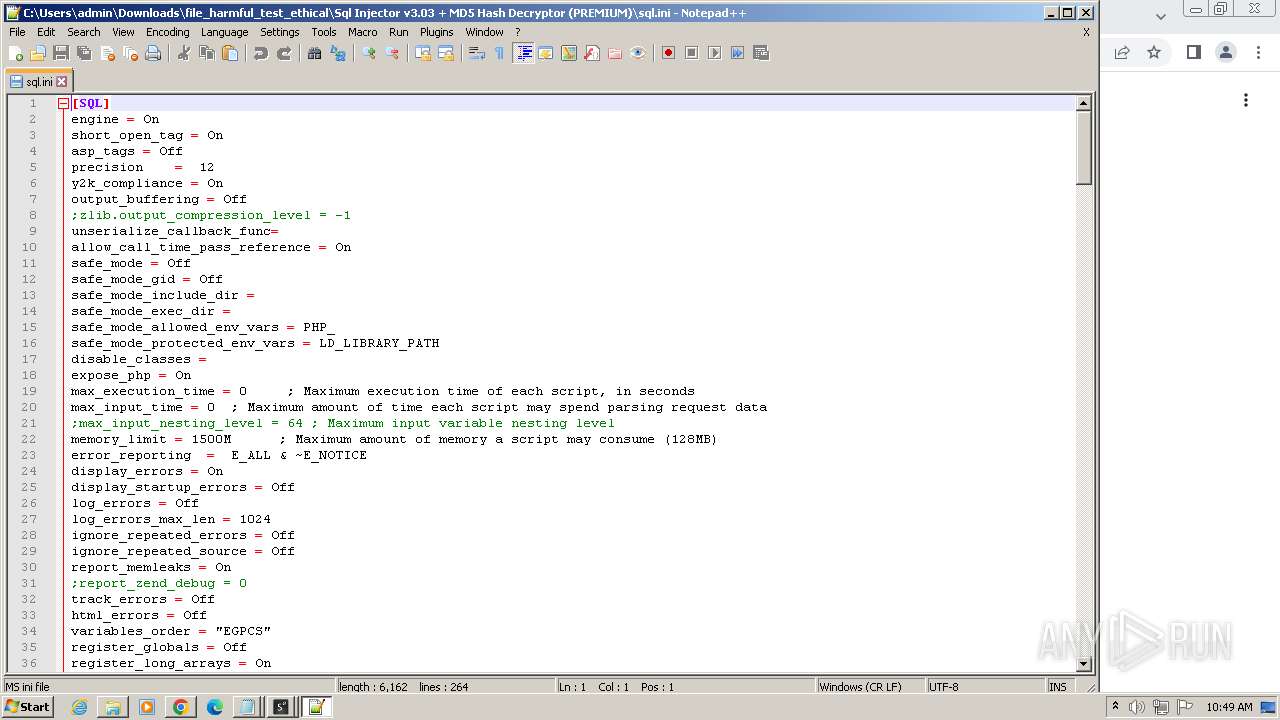The height and width of the screenshot is (720, 1280).
Task: Zoom in using the Zoom In icon
Action: click(369, 53)
